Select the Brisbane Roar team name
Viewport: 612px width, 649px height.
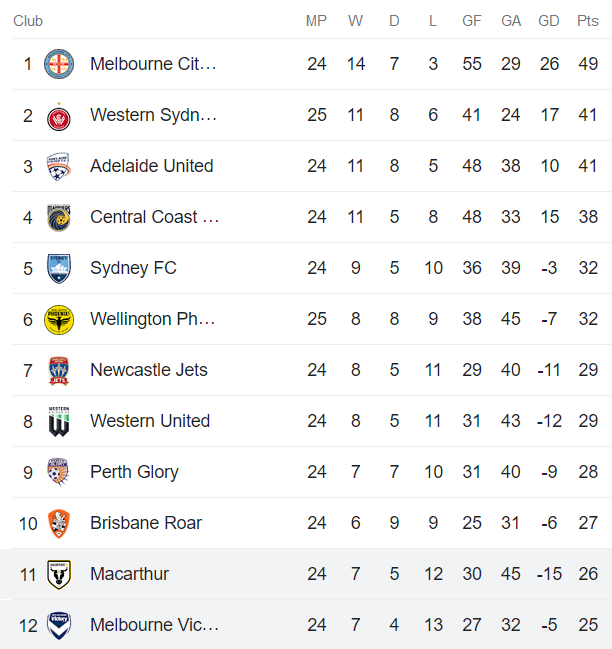click(x=146, y=523)
